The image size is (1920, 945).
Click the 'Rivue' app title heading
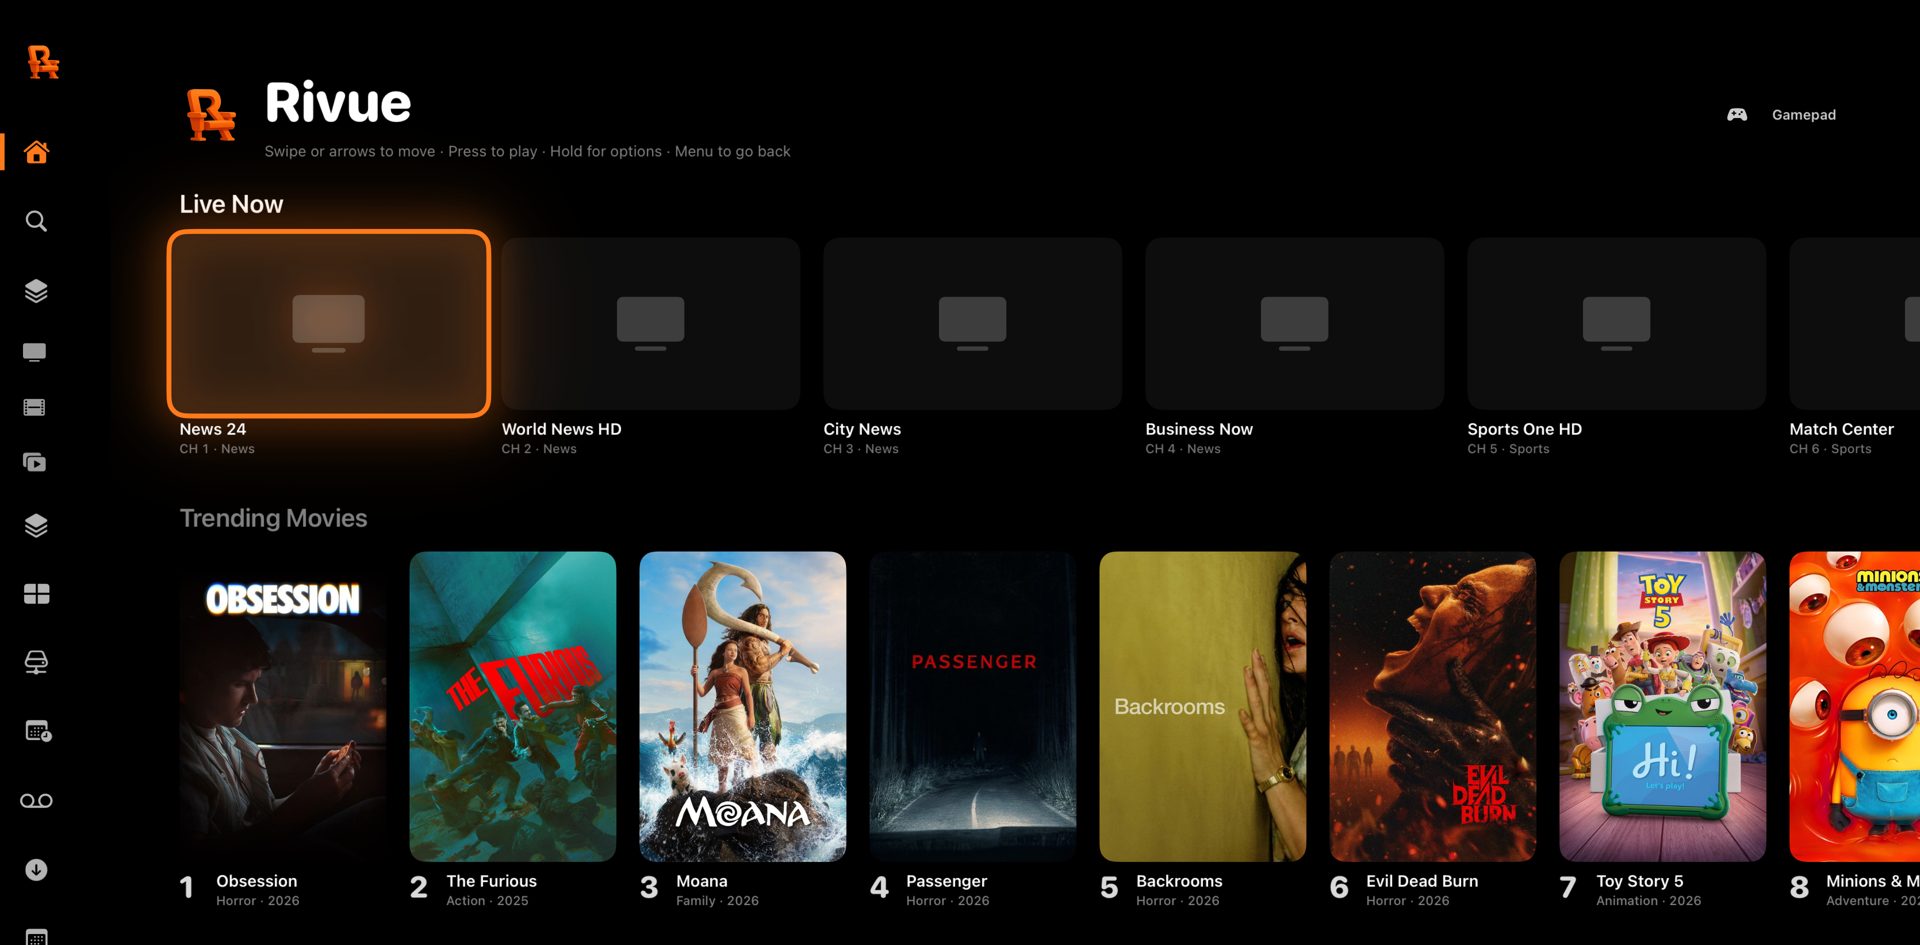coord(338,103)
